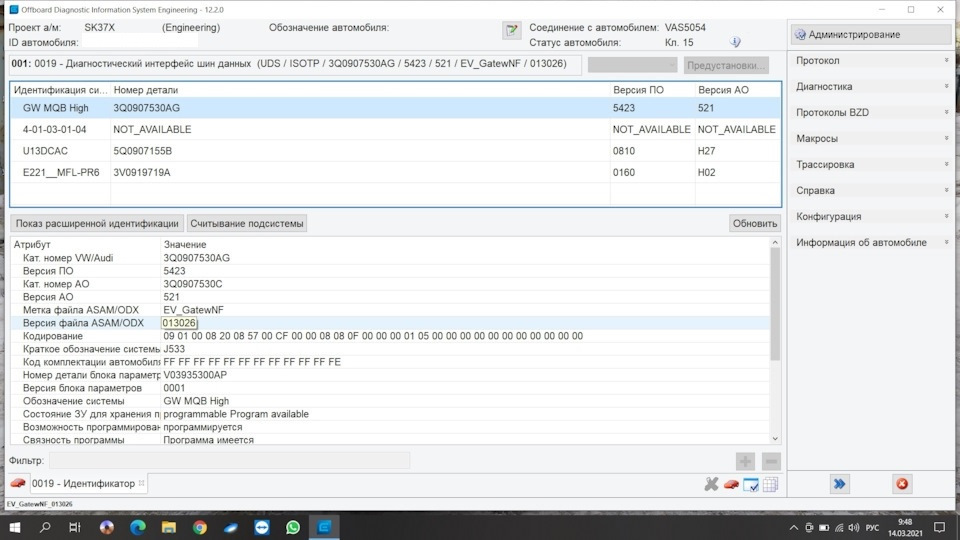Click the red car icon in the bottom toolbar
960x540 pixels.
[731, 484]
